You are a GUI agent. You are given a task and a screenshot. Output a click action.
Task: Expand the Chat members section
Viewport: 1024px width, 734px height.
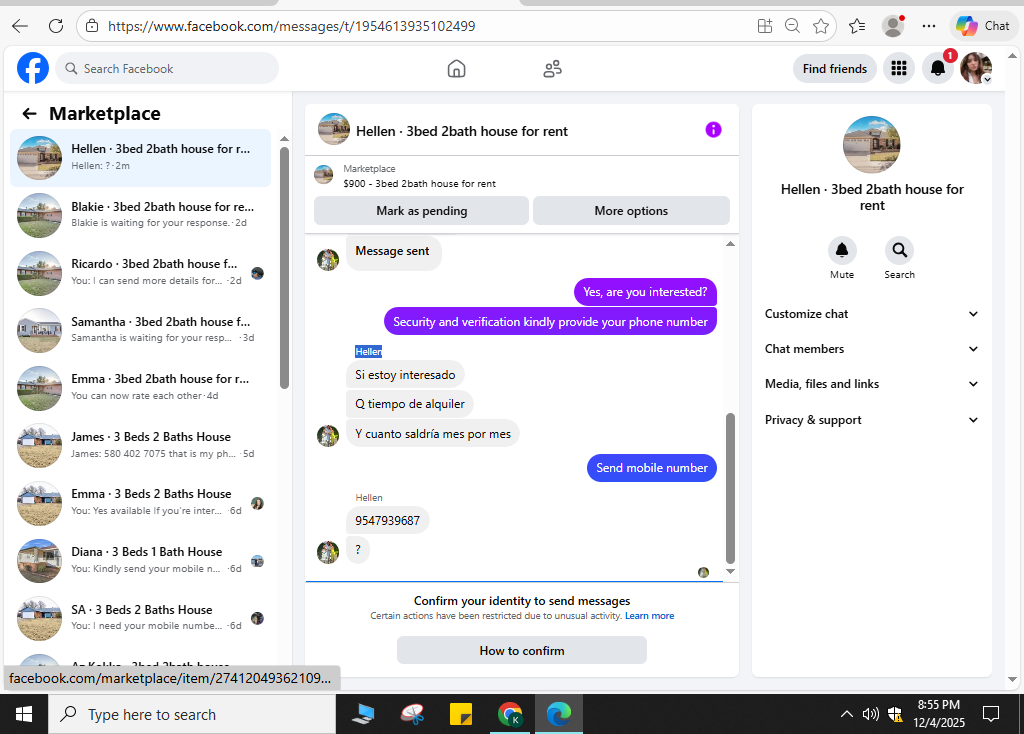pyautogui.click(x=872, y=349)
